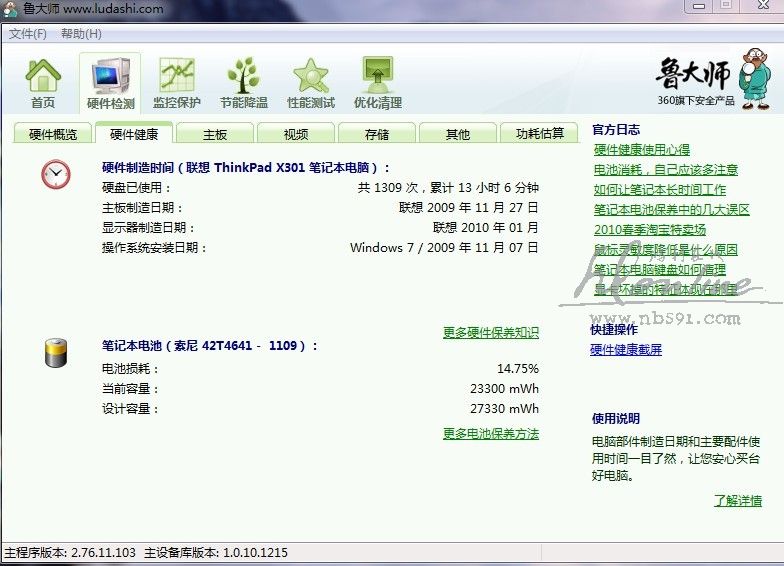Switch to the 功耗估算 tab

pos(540,134)
